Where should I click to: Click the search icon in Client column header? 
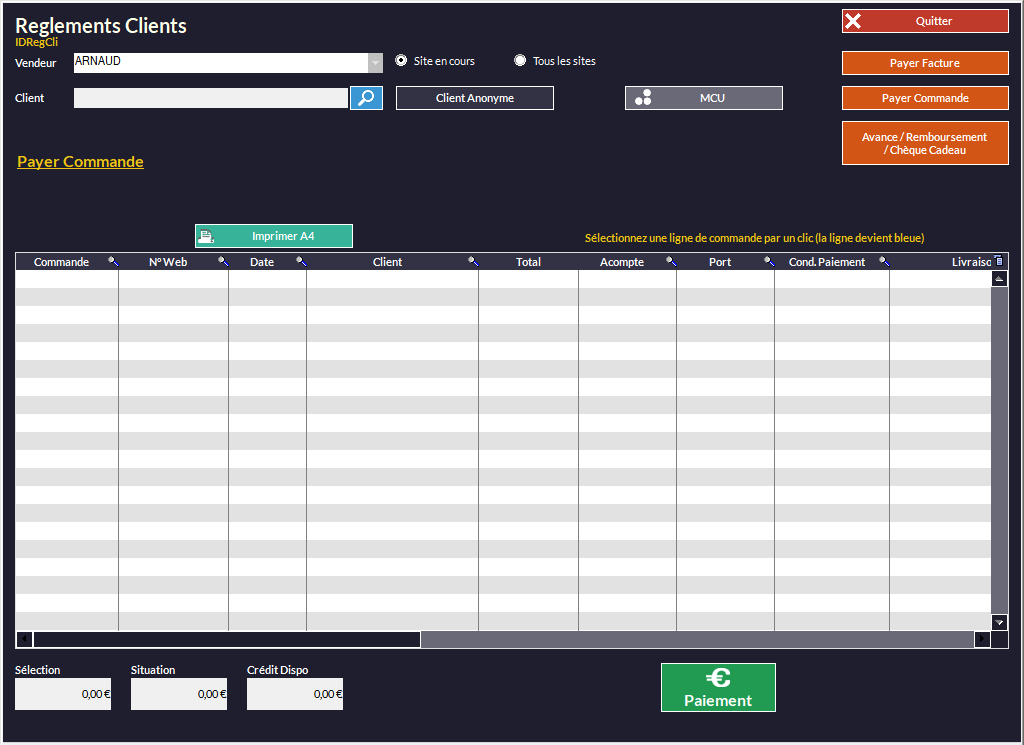(473, 262)
